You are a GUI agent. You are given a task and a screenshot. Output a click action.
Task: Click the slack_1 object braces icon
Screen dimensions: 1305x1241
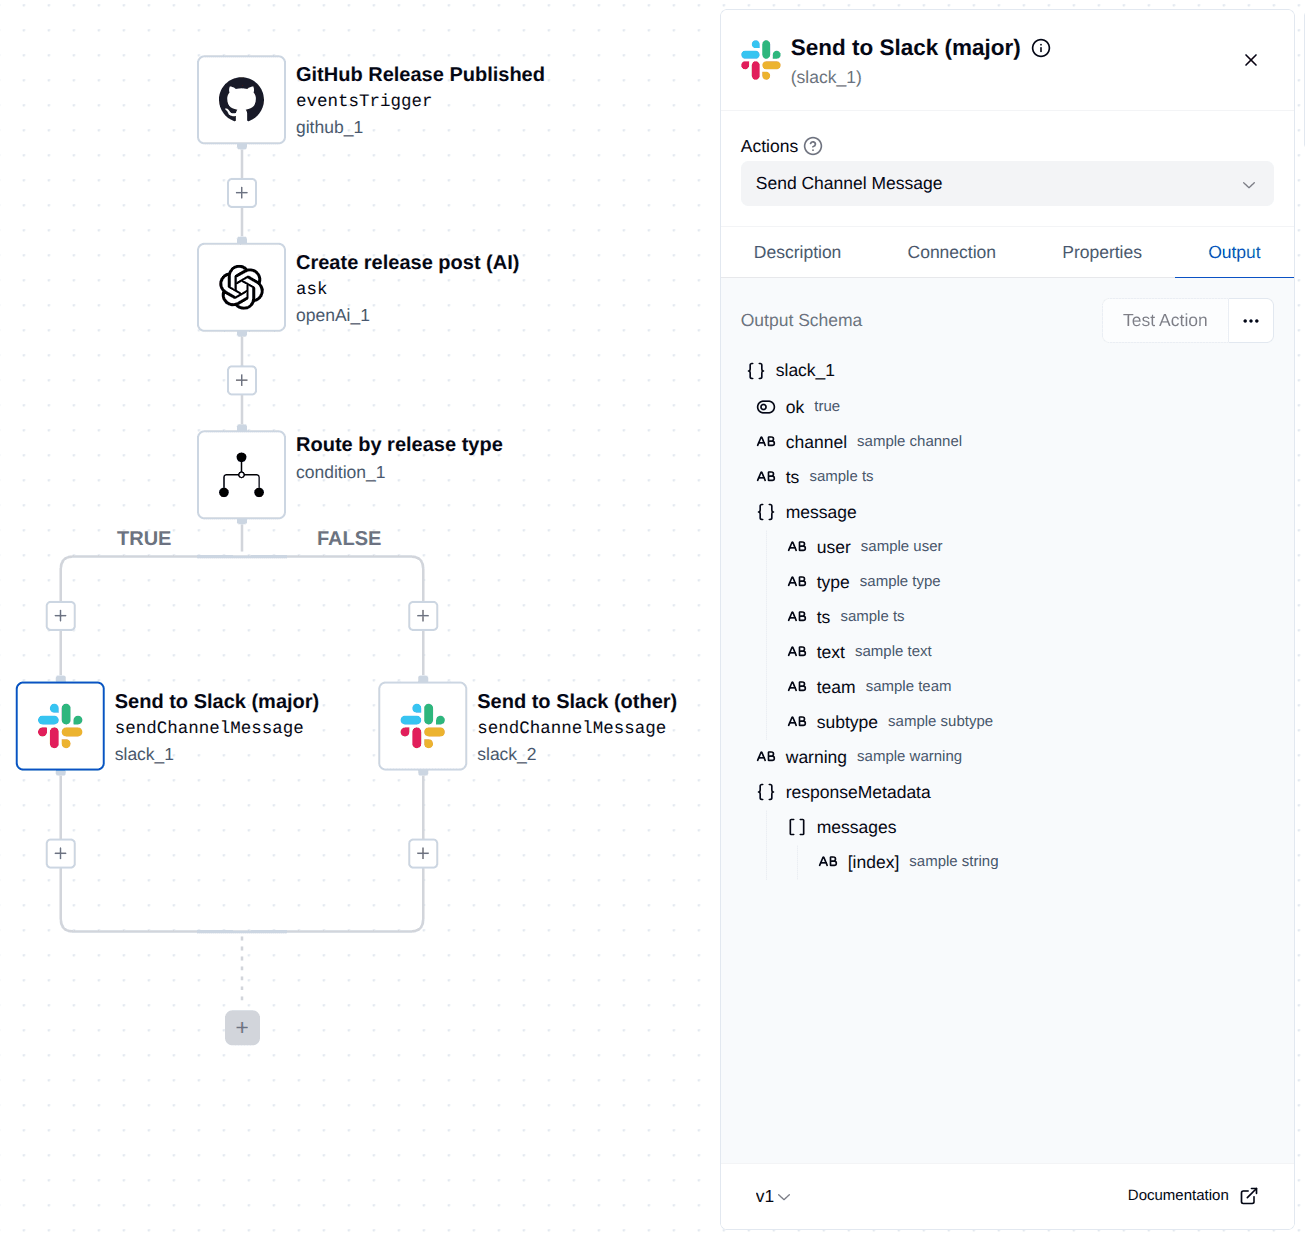click(756, 371)
